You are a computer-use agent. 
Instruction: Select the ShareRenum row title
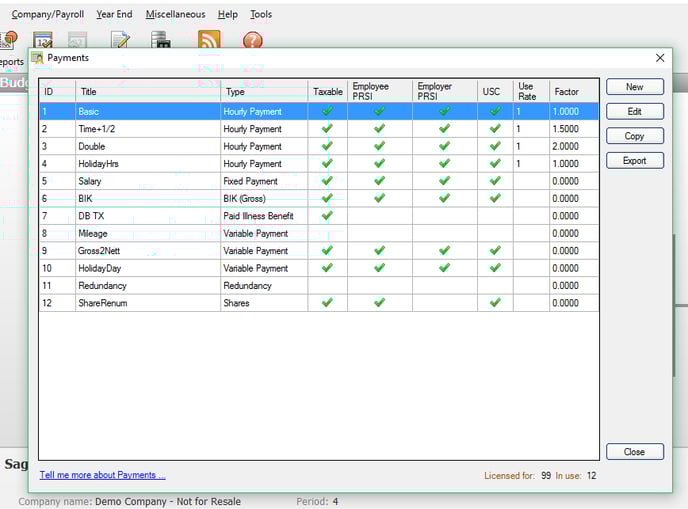[103, 303]
